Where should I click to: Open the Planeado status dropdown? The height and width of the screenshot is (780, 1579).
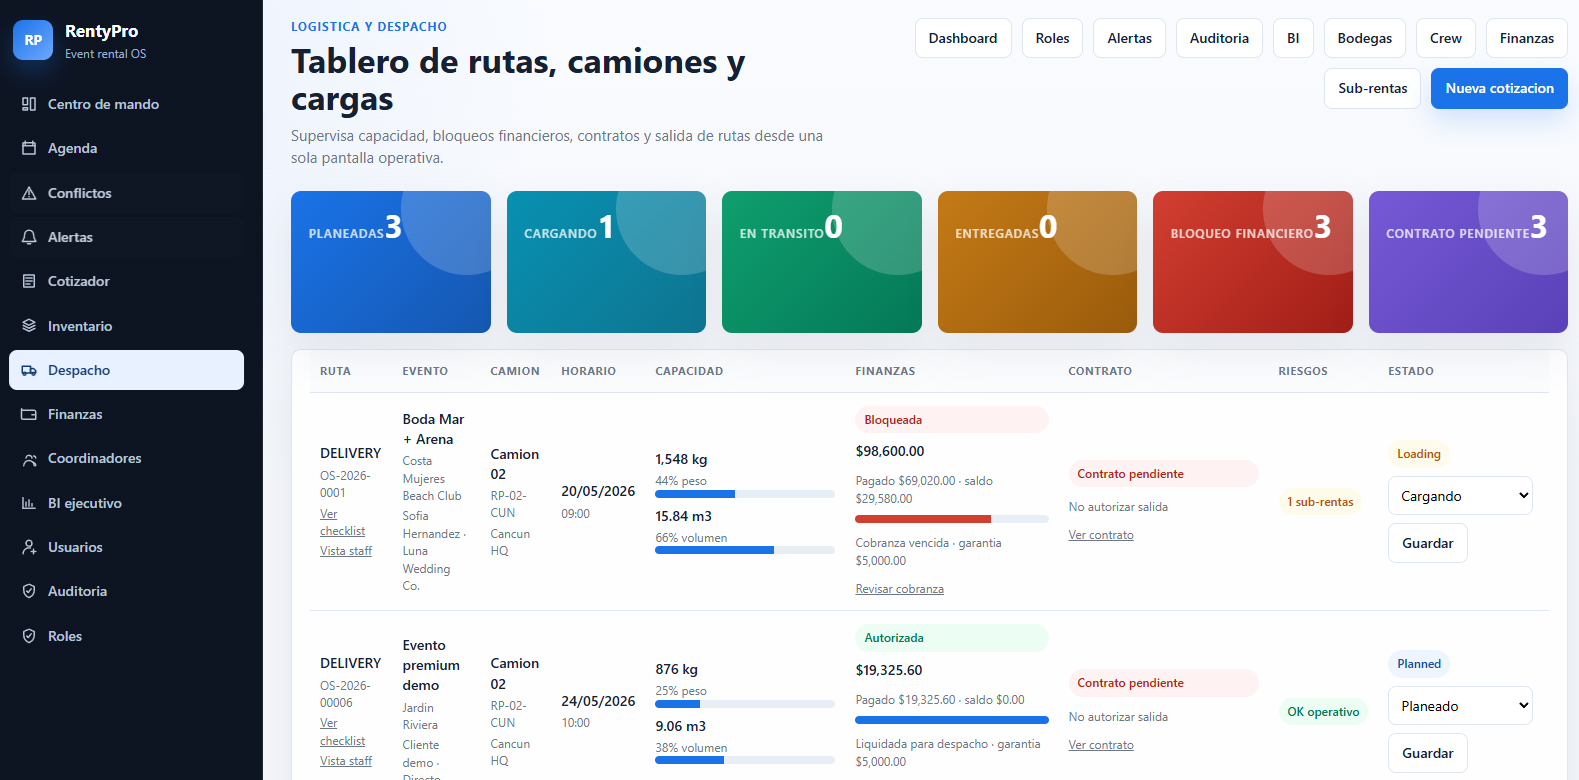[x=1460, y=706]
